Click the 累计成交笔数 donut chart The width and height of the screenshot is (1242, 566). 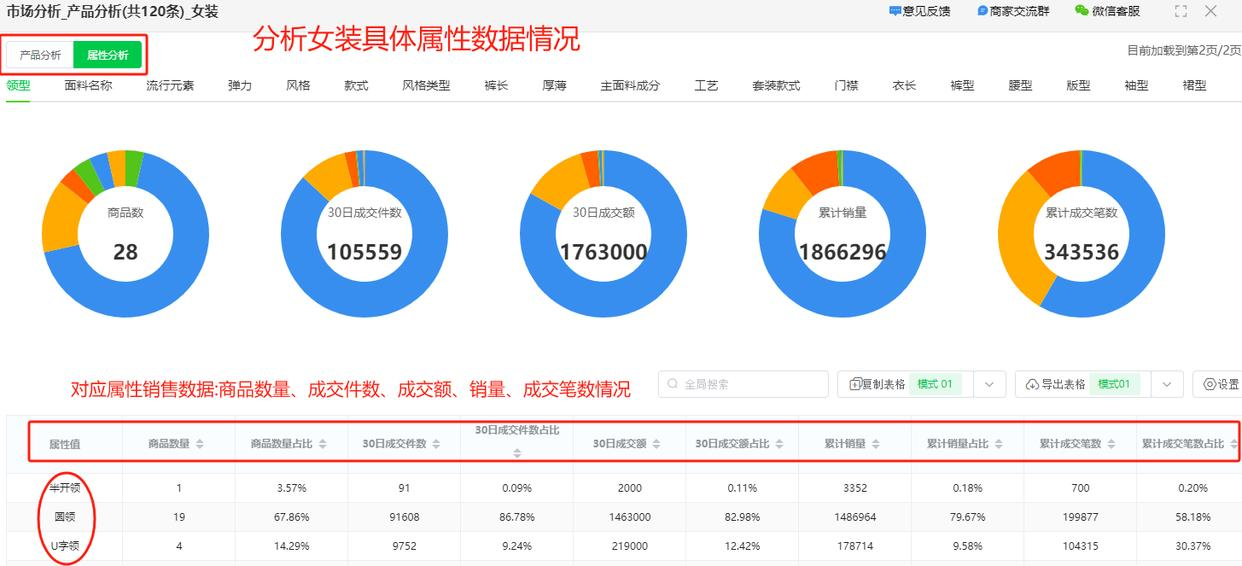(x=1081, y=234)
